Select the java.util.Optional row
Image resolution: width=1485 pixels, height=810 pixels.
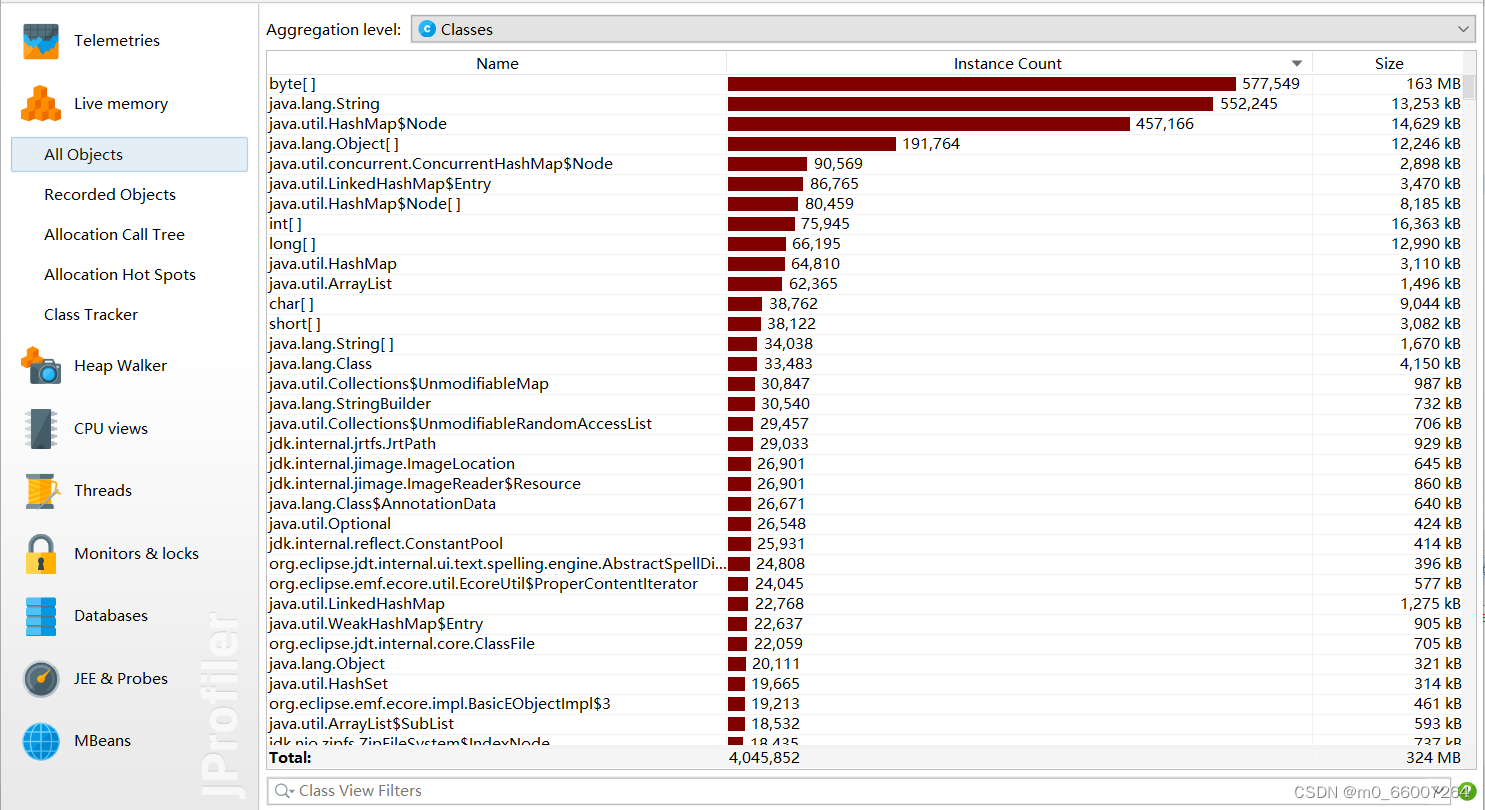coord(866,524)
